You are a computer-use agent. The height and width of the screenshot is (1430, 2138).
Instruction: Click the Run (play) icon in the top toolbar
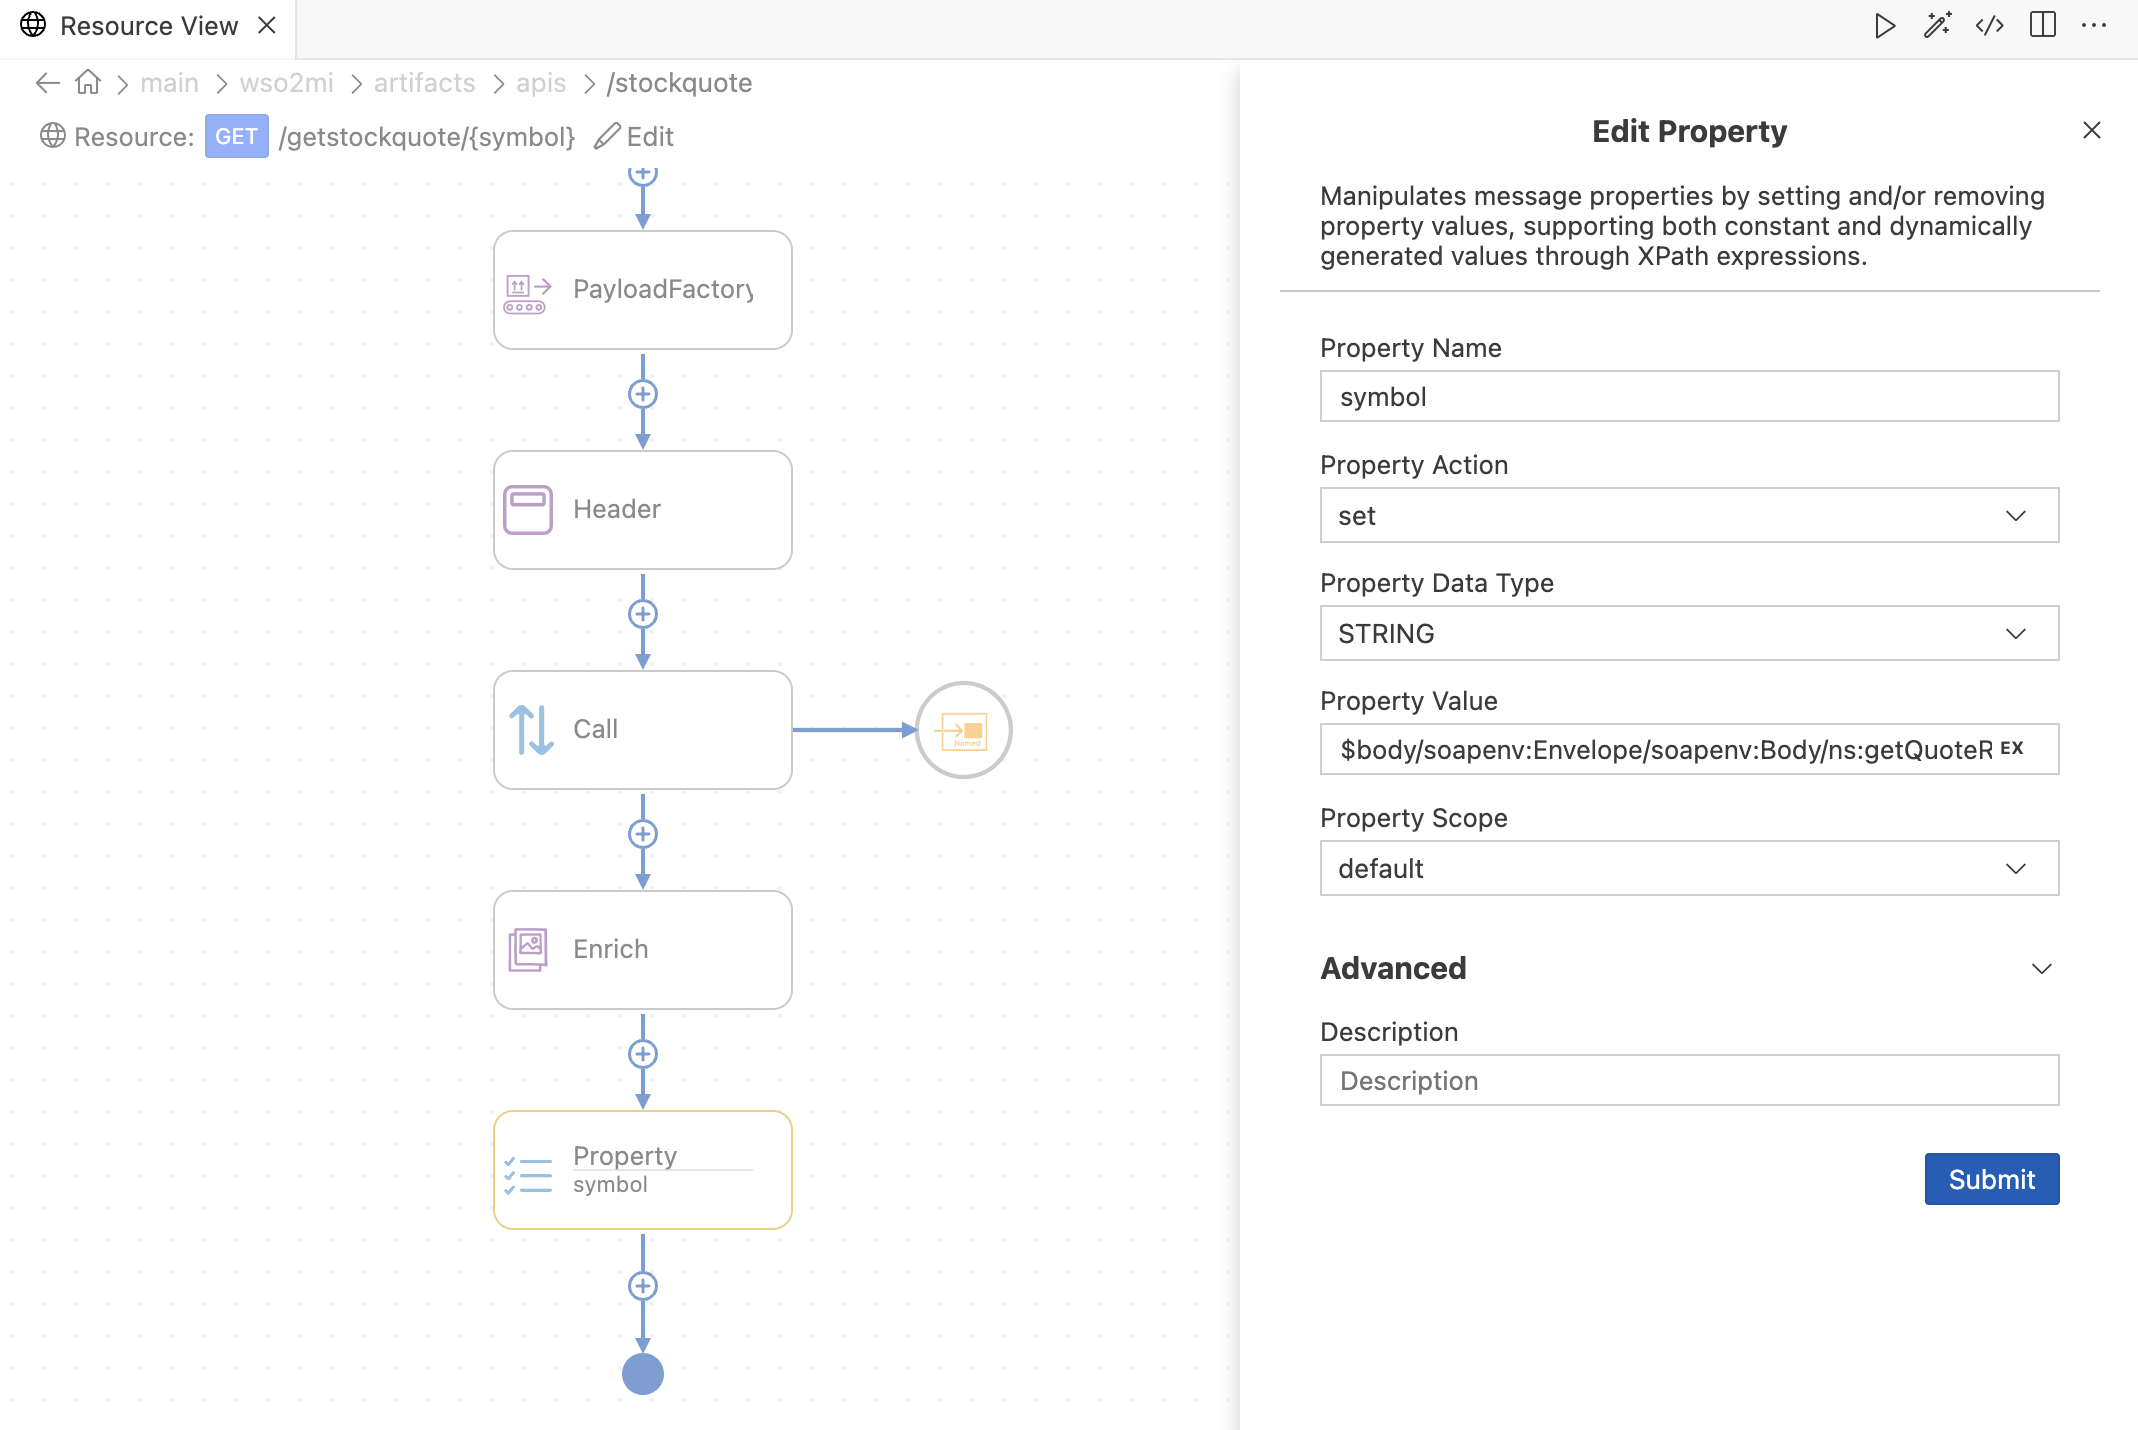click(1884, 26)
